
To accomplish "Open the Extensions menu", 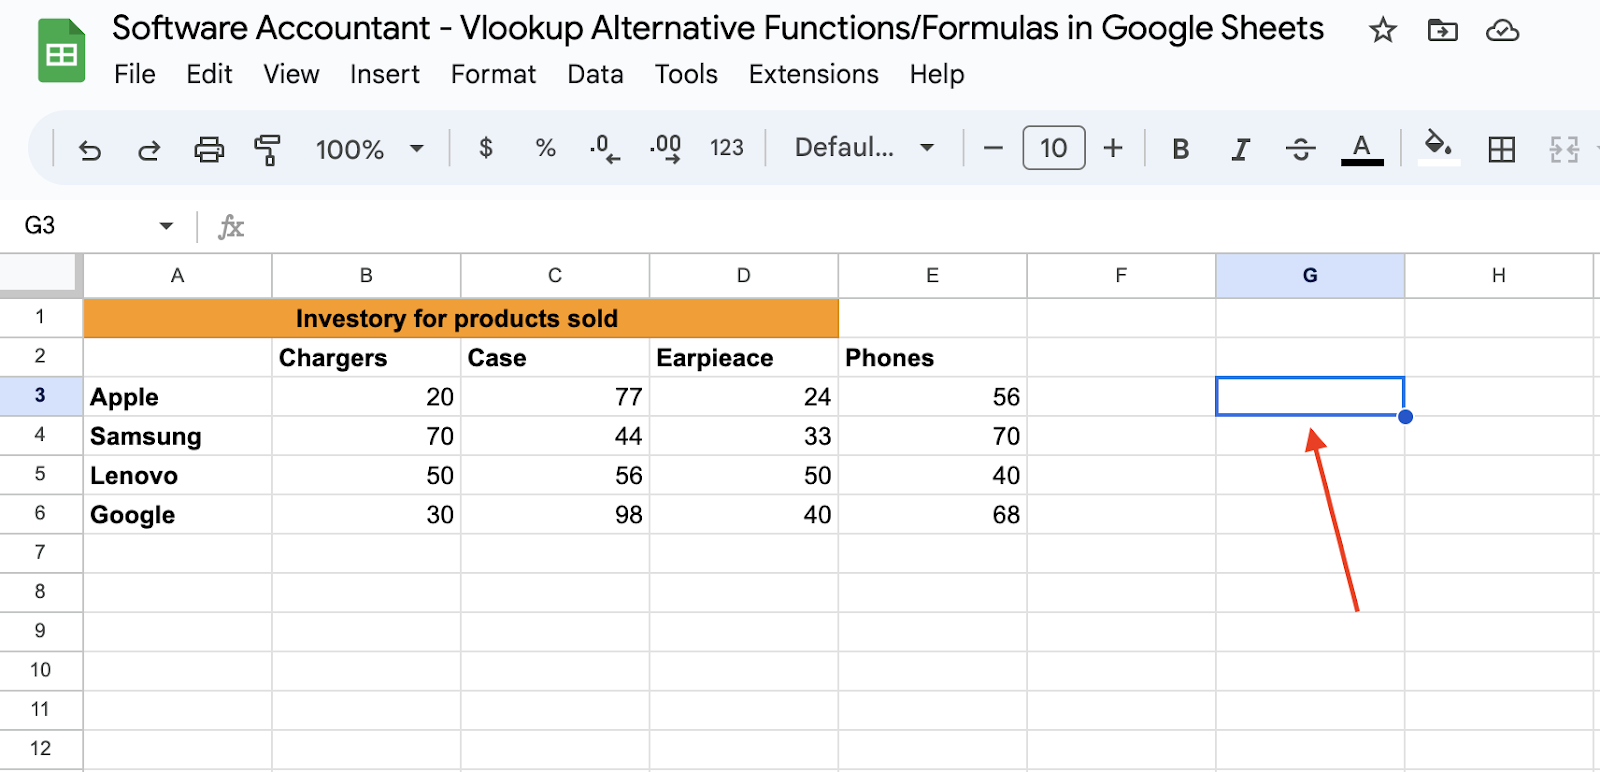I will tap(814, 74).
